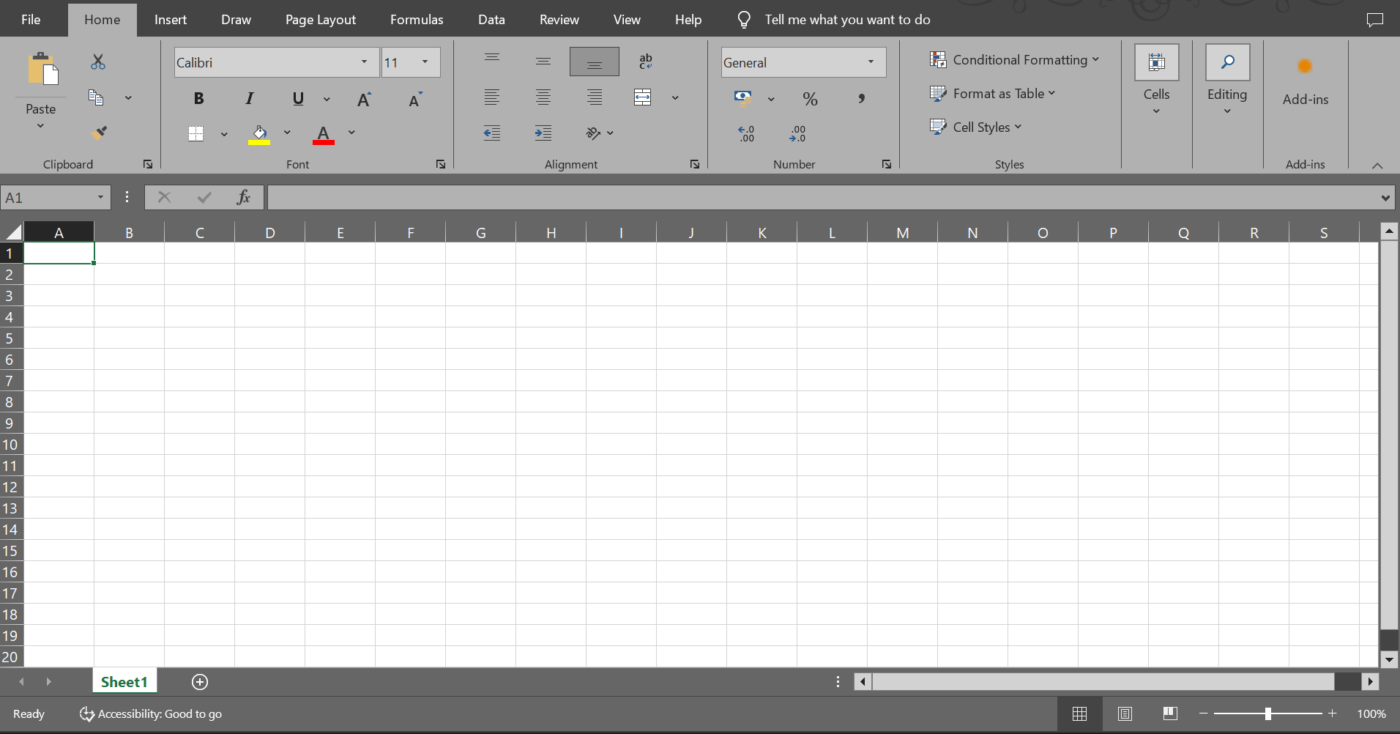This screenshot has height=734, width=1400.
Task: Click the 100% zoom level
Action: click(1371, 714)
